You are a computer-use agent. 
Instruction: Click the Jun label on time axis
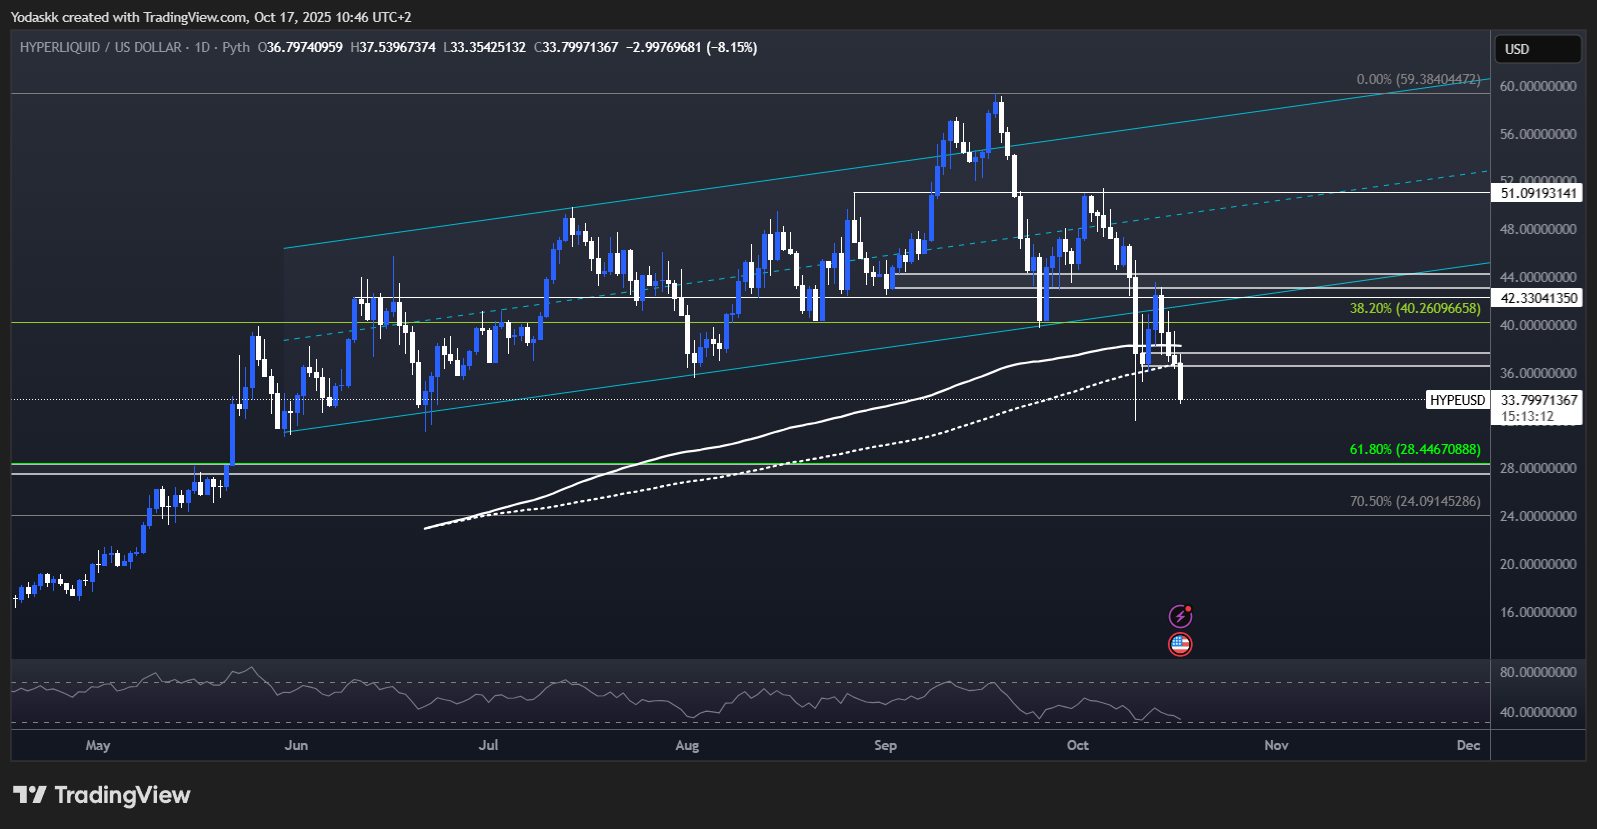tap(296, 745)
